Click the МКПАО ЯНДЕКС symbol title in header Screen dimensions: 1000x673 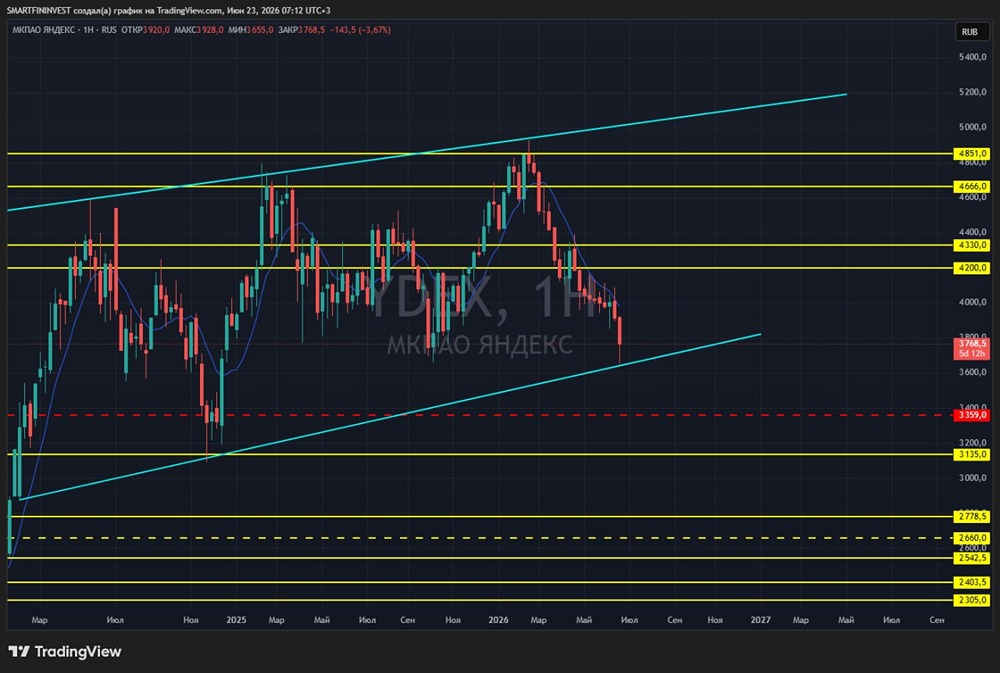pos(44,30)
